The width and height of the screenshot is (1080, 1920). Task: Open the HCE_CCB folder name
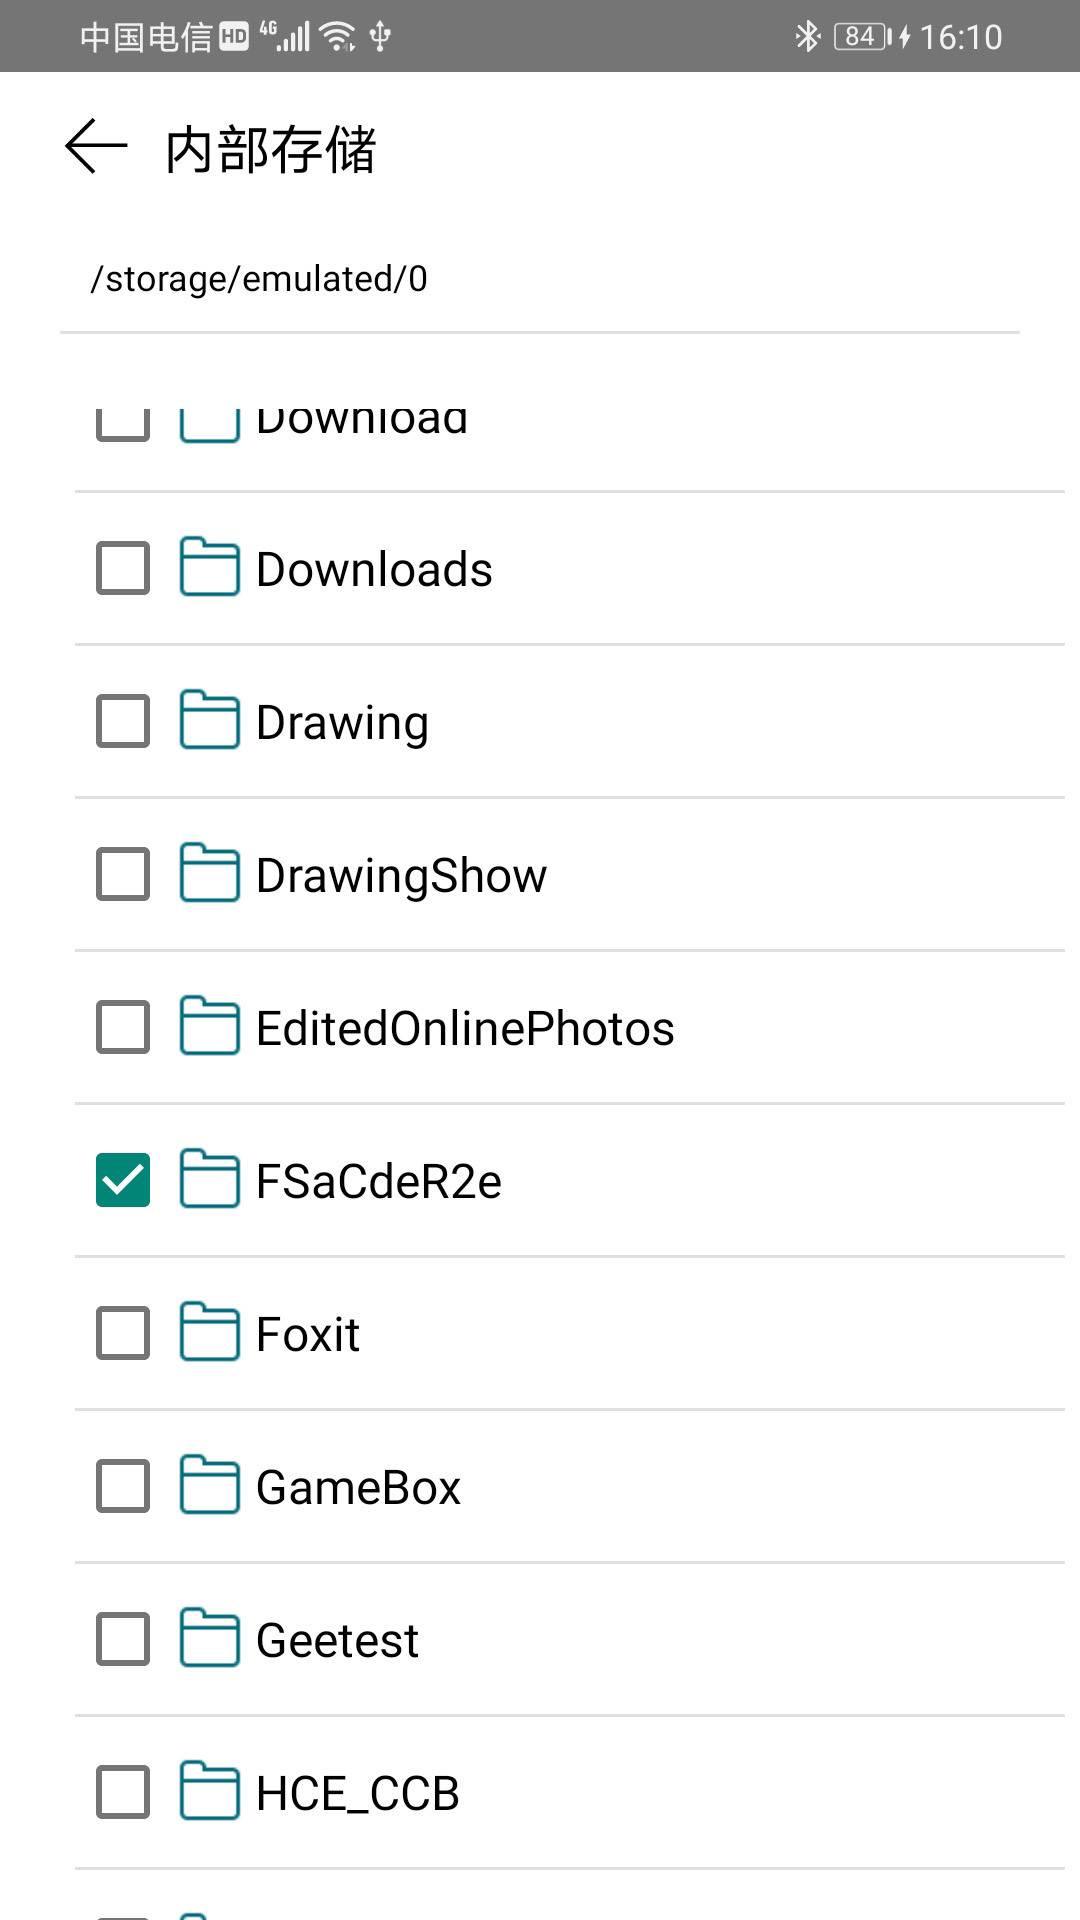pyautogui.click(x=357, y=1793)
